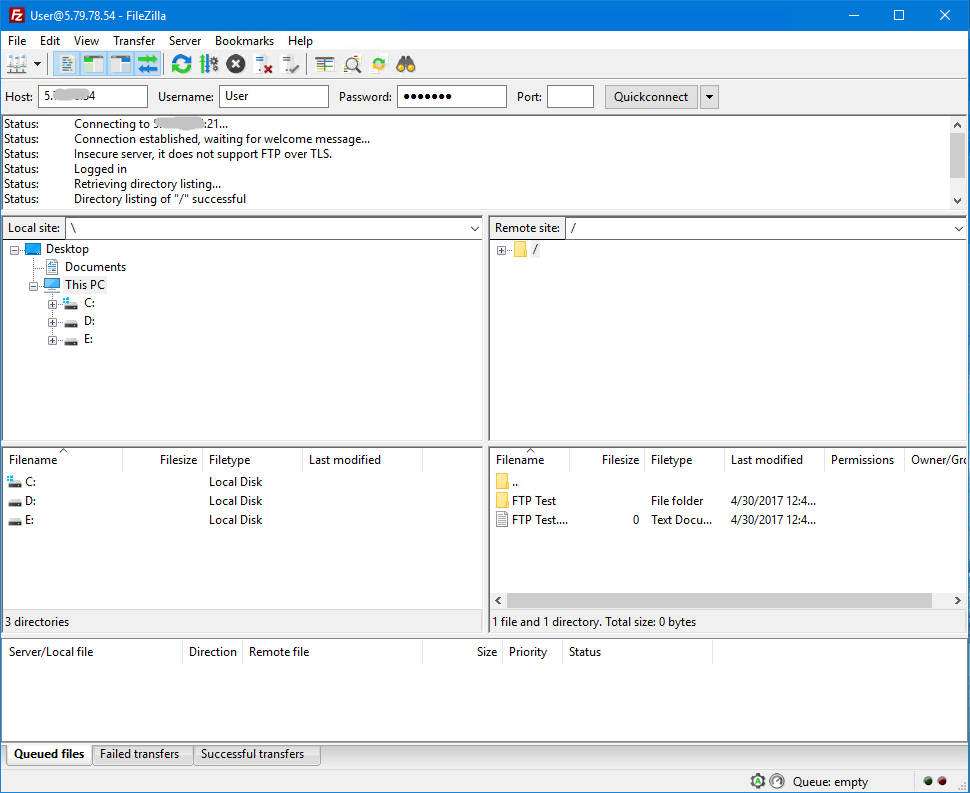Toggle the transfer queue panel
Image resolution: width=970 pixels, height=793 pixels.
click(148, 63)
